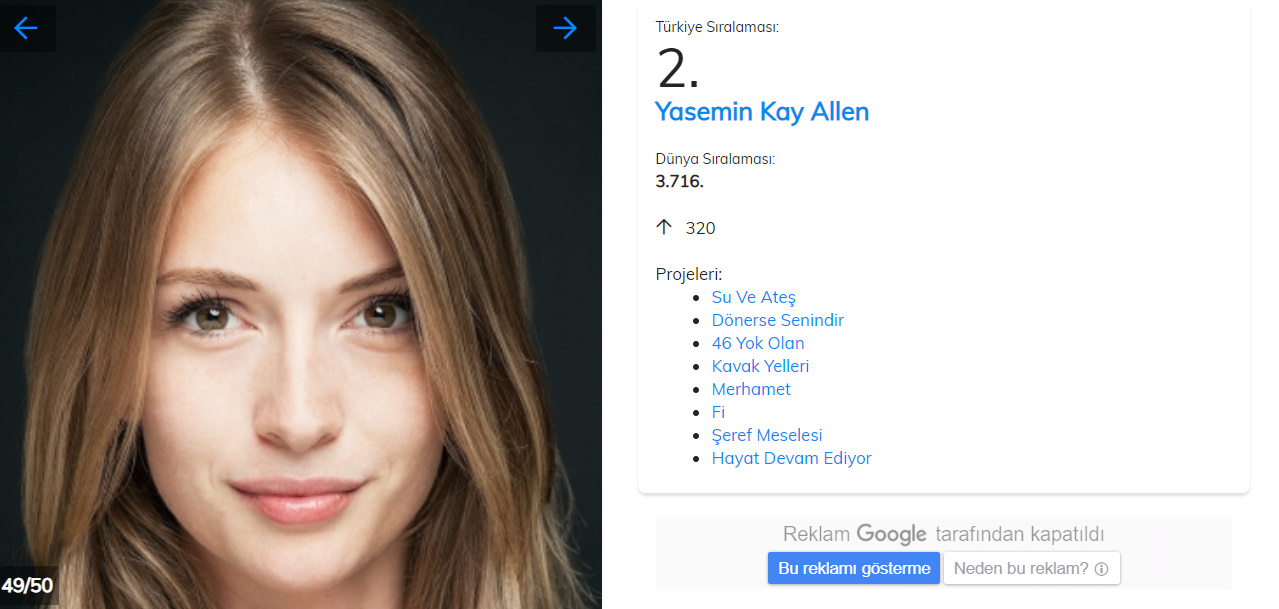The height and width of the screenshot is (609, 1279).
Task: Go to the Kavak Yelleri project
Action: 760,366
